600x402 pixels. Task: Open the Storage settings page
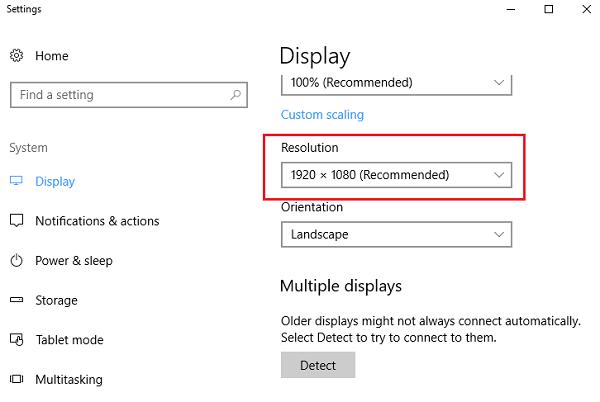56,300
